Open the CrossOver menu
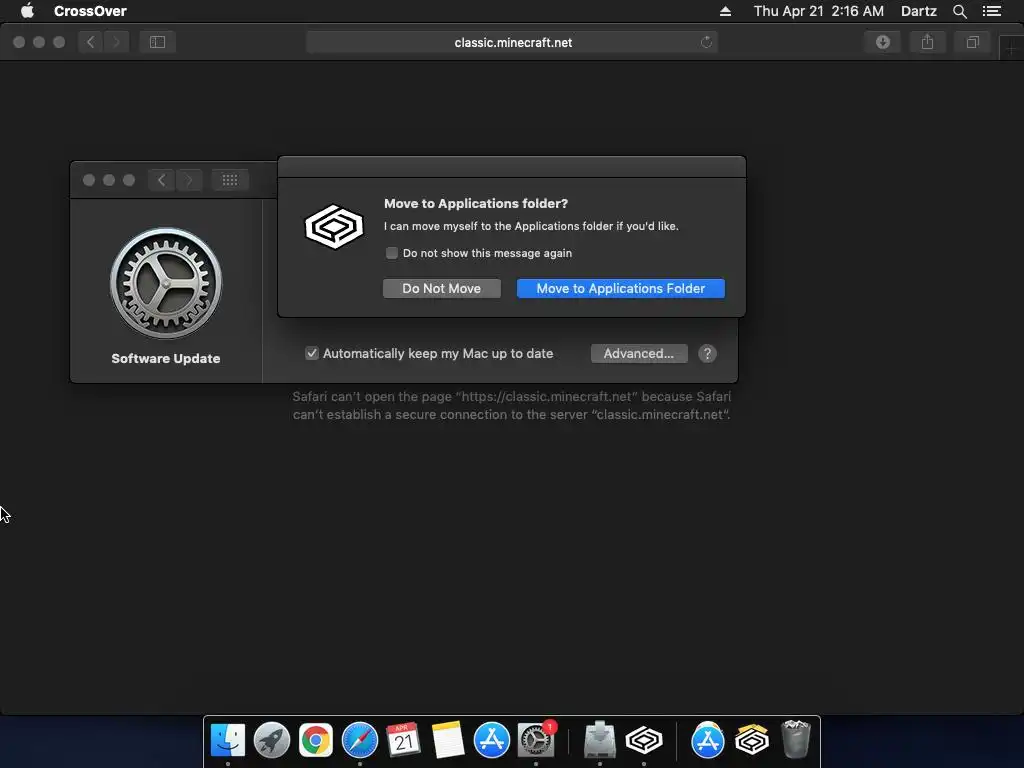 pos(90,11)
